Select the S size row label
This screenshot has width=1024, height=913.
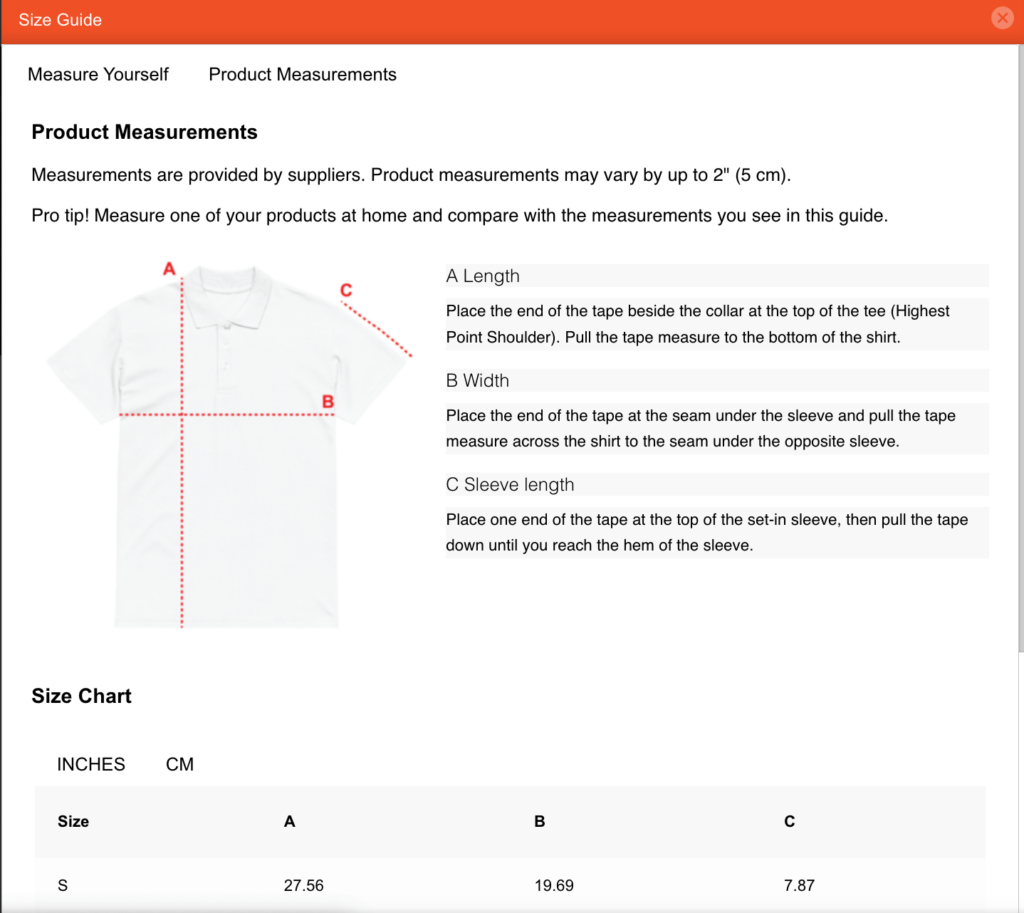63,885
